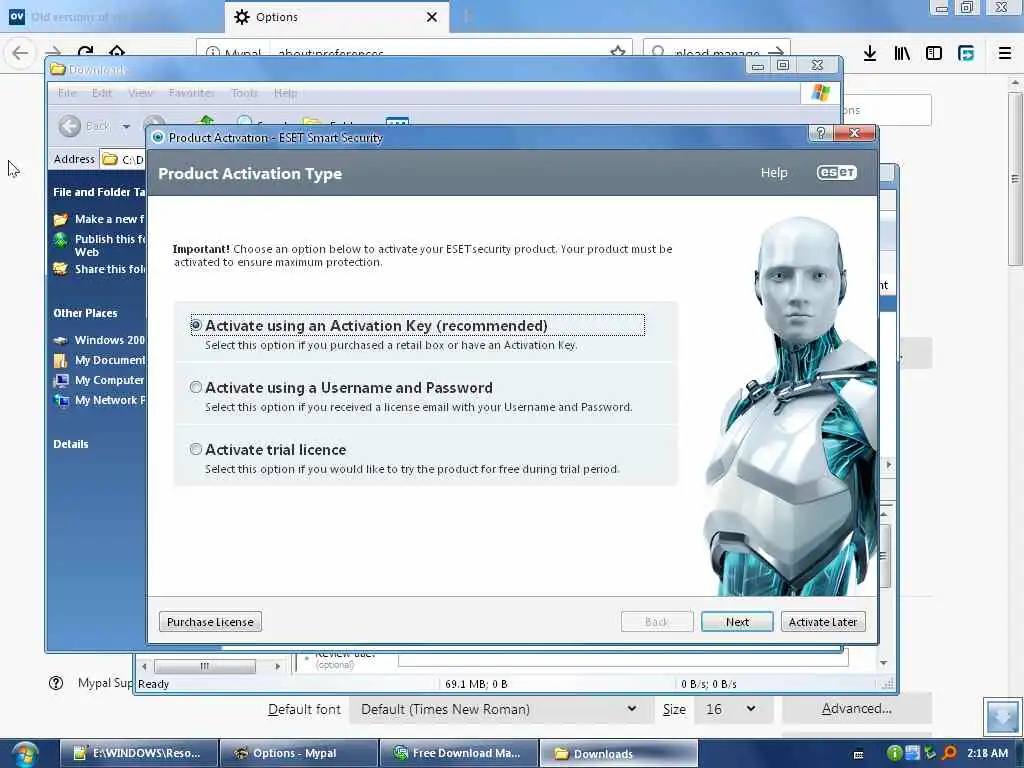Click the browser Home button

click(x=117, y=52)
